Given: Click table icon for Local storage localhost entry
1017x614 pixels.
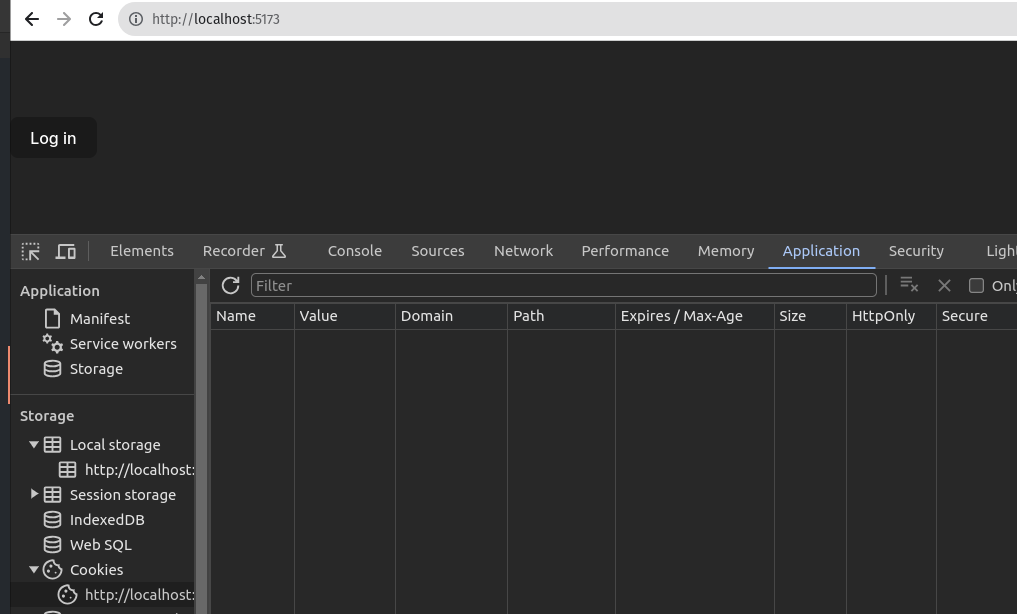Looking at the screenshot, I should [x=67, y=469].
